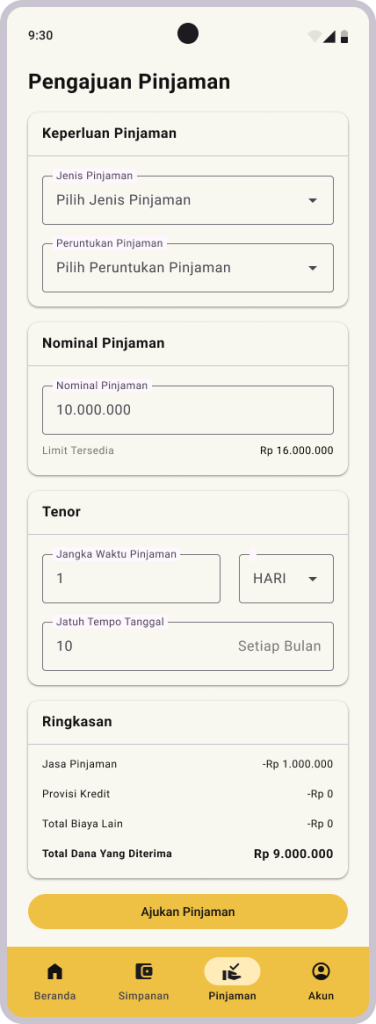Expand the Jenis Pinjaman dropdown arrow

pyautogui.click(x=313, y=200)
